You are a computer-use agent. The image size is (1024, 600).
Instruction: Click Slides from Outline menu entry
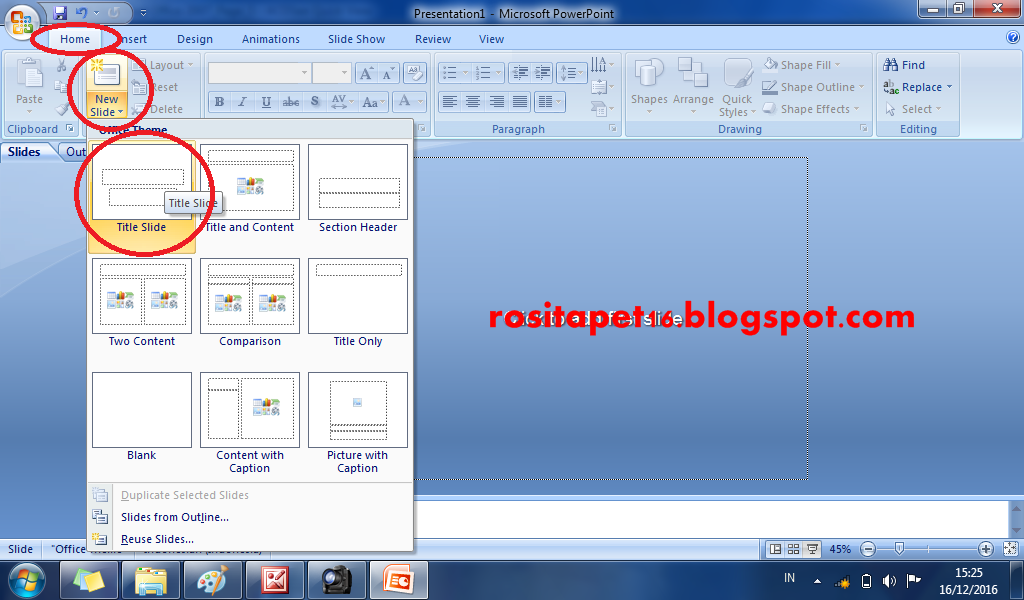174,517
